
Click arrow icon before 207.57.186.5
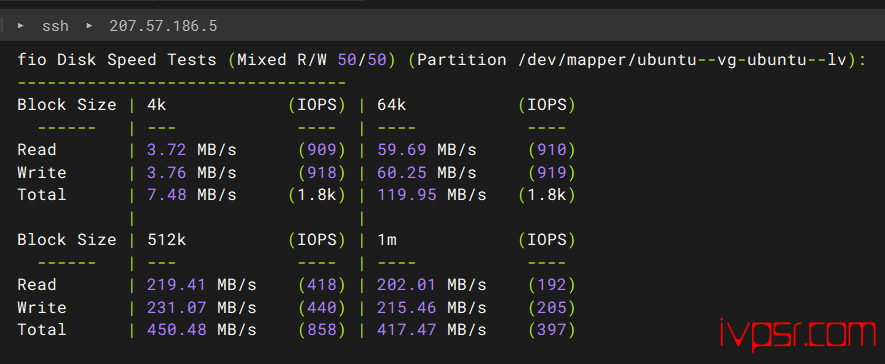pos(89,25)
